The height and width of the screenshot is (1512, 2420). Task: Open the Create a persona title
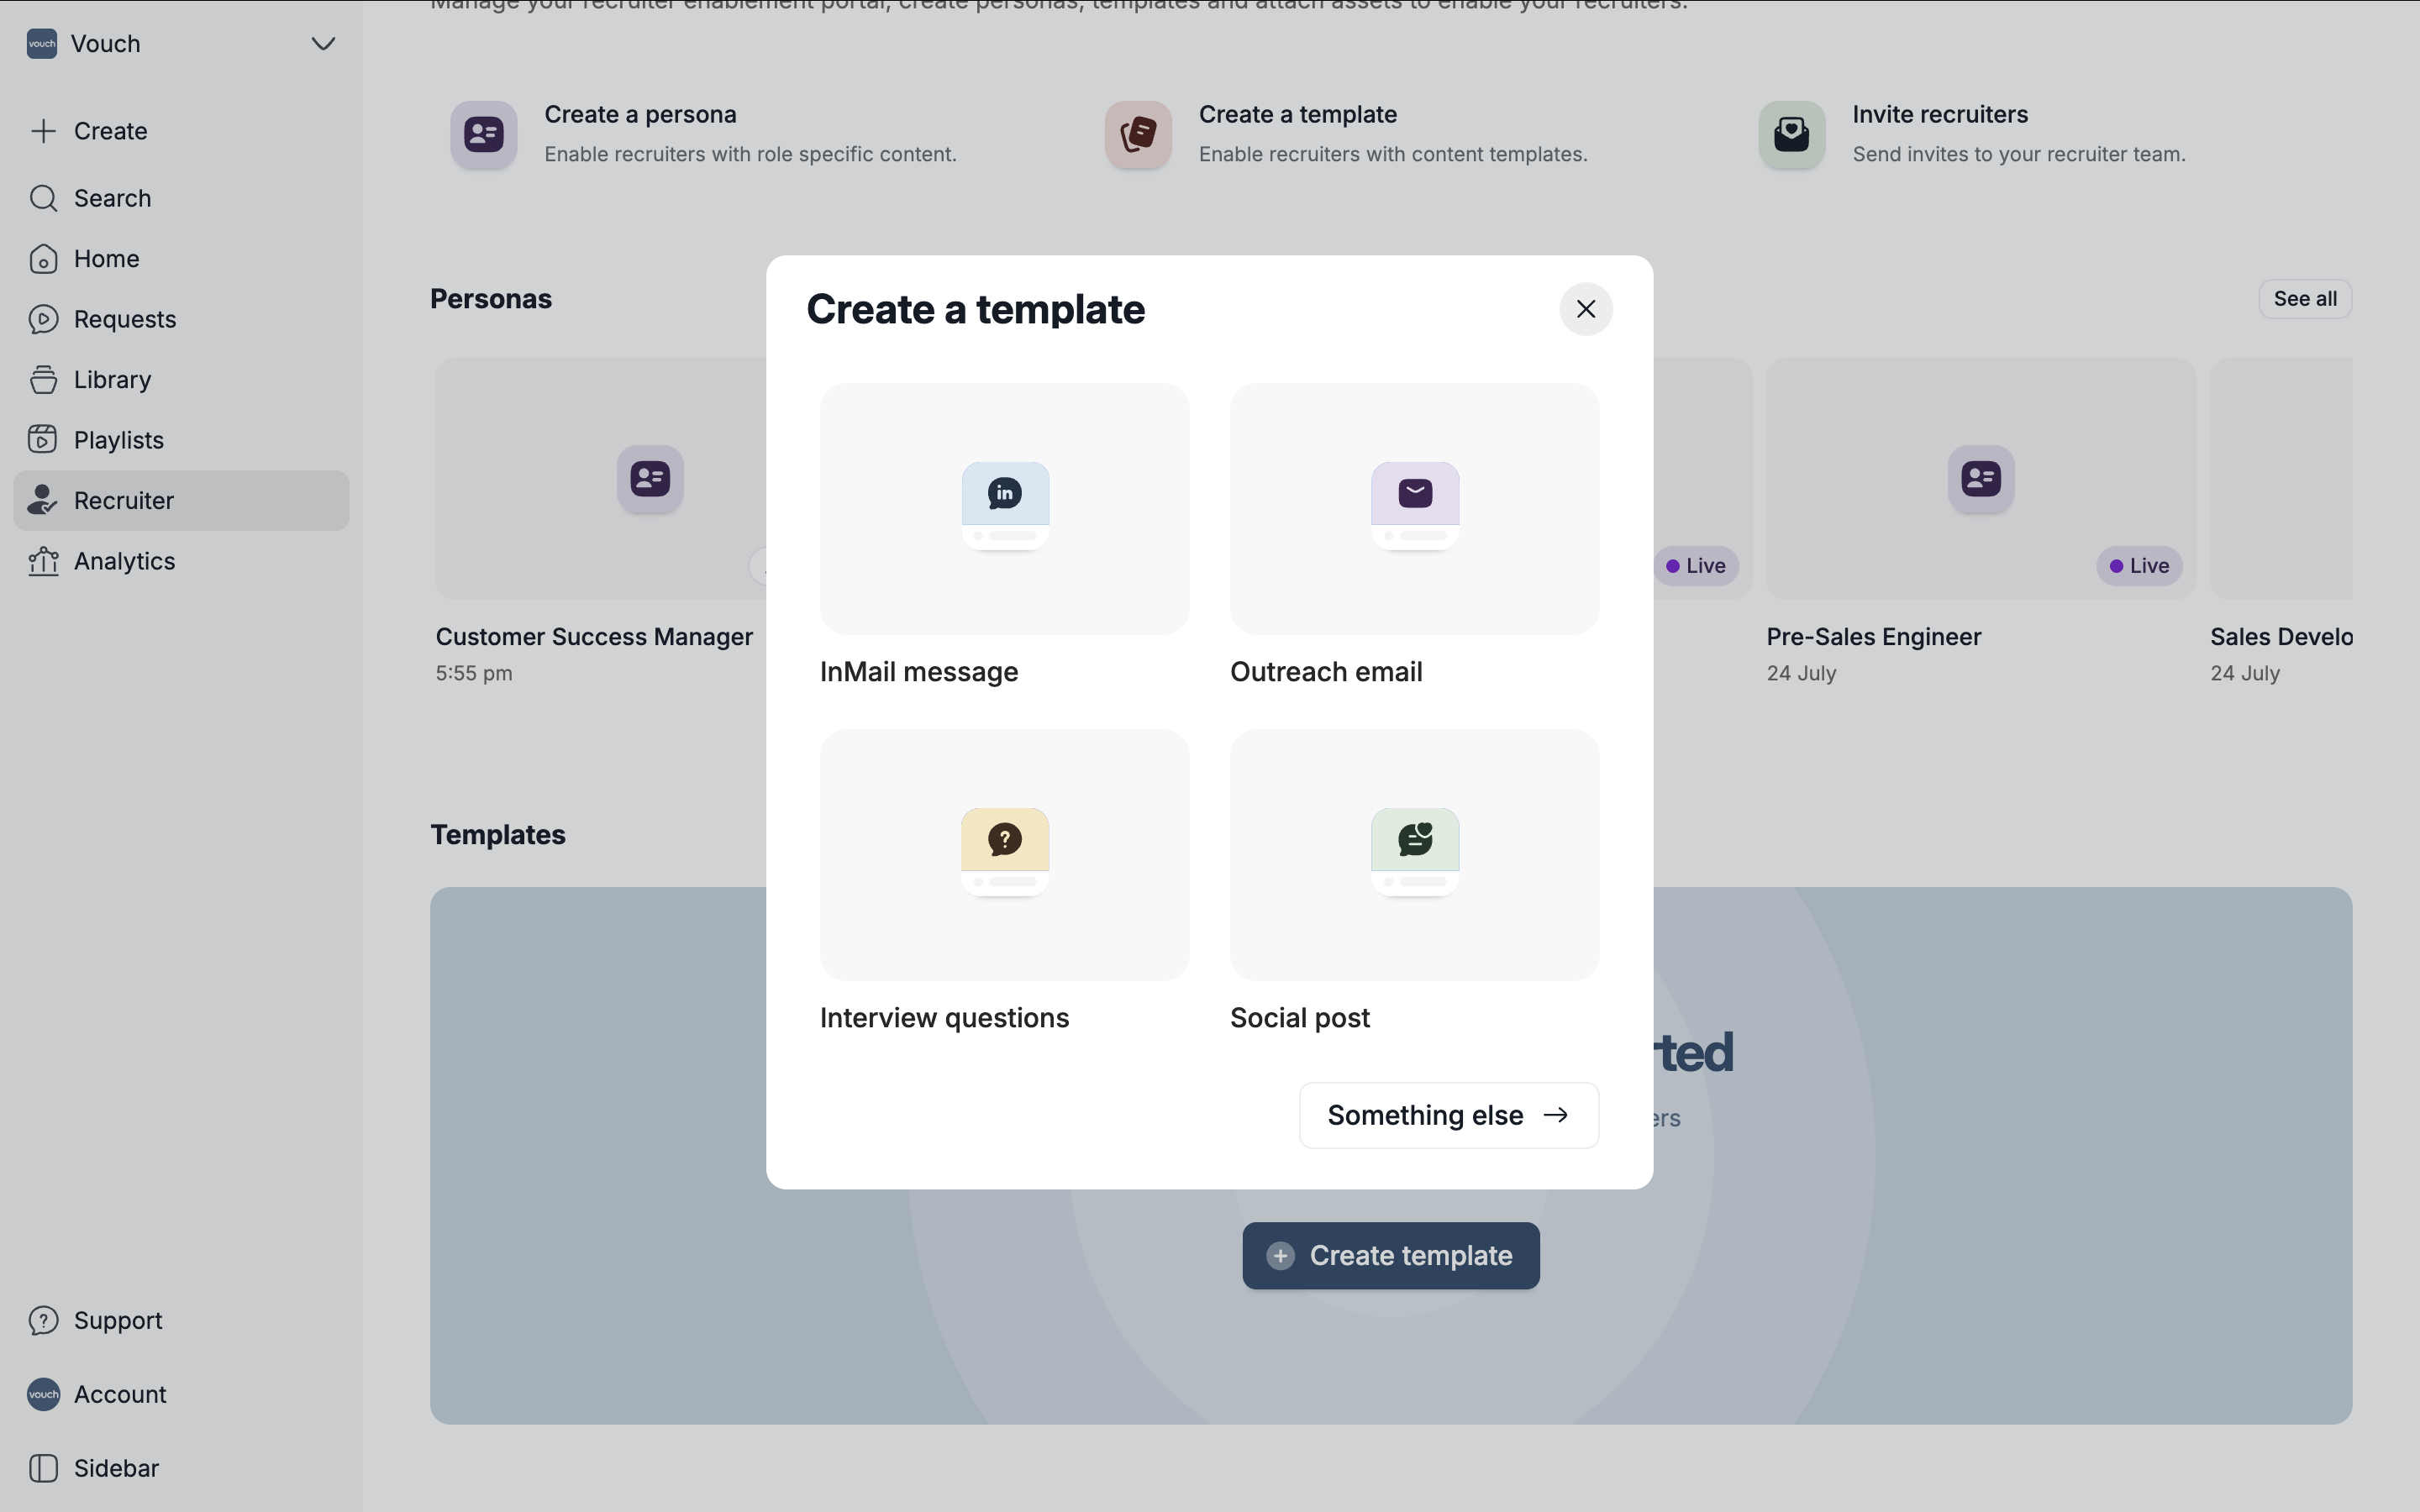click(x=640, y=114)
